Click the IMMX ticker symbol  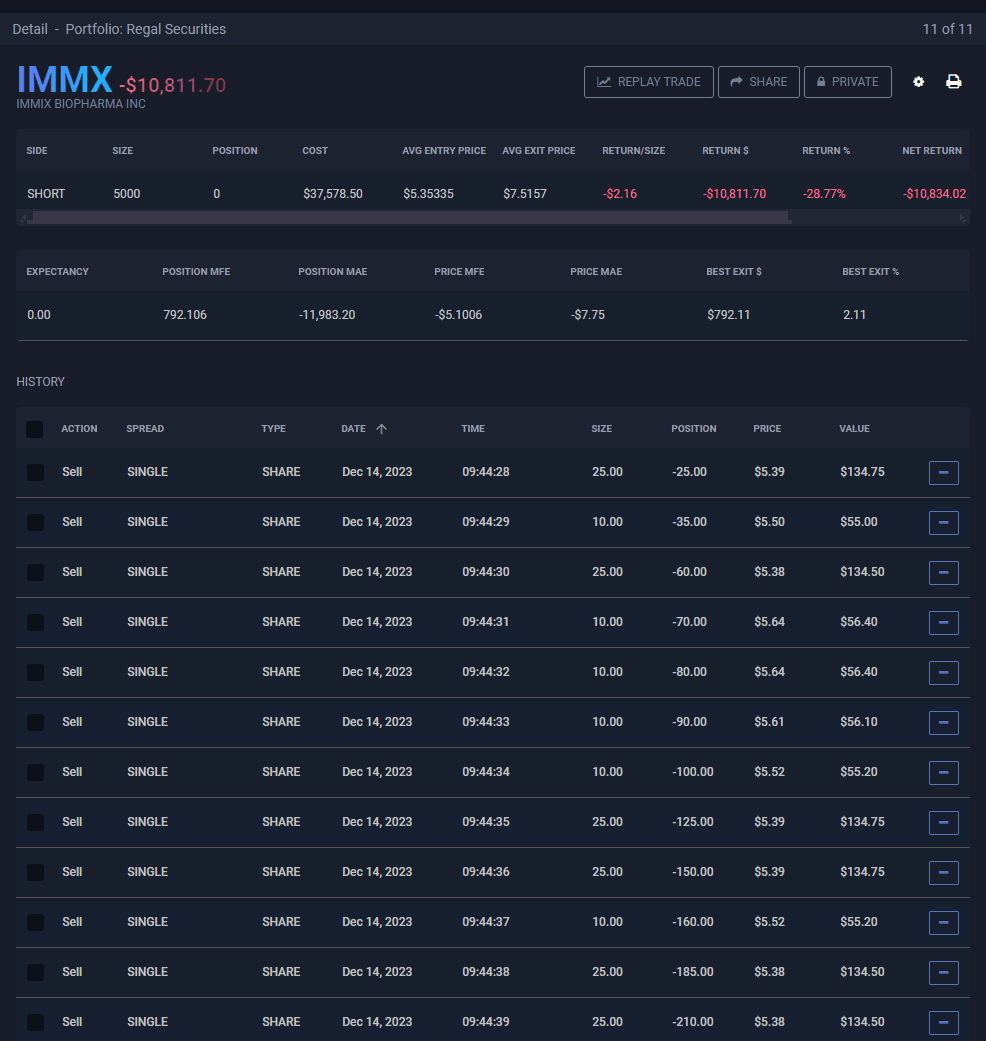pos(64,80)
